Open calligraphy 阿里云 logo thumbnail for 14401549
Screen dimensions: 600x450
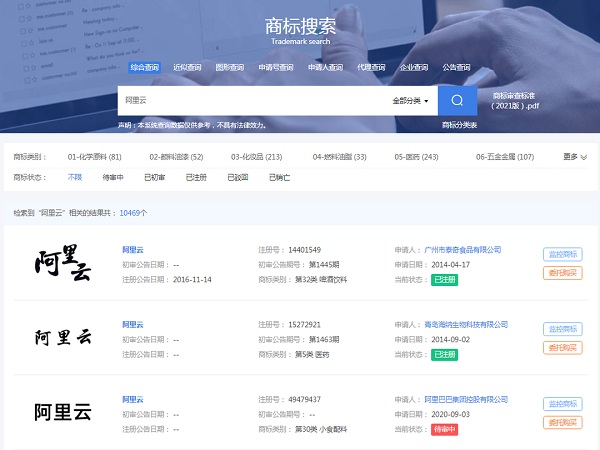pyautogui.click(x=63, y=263)
